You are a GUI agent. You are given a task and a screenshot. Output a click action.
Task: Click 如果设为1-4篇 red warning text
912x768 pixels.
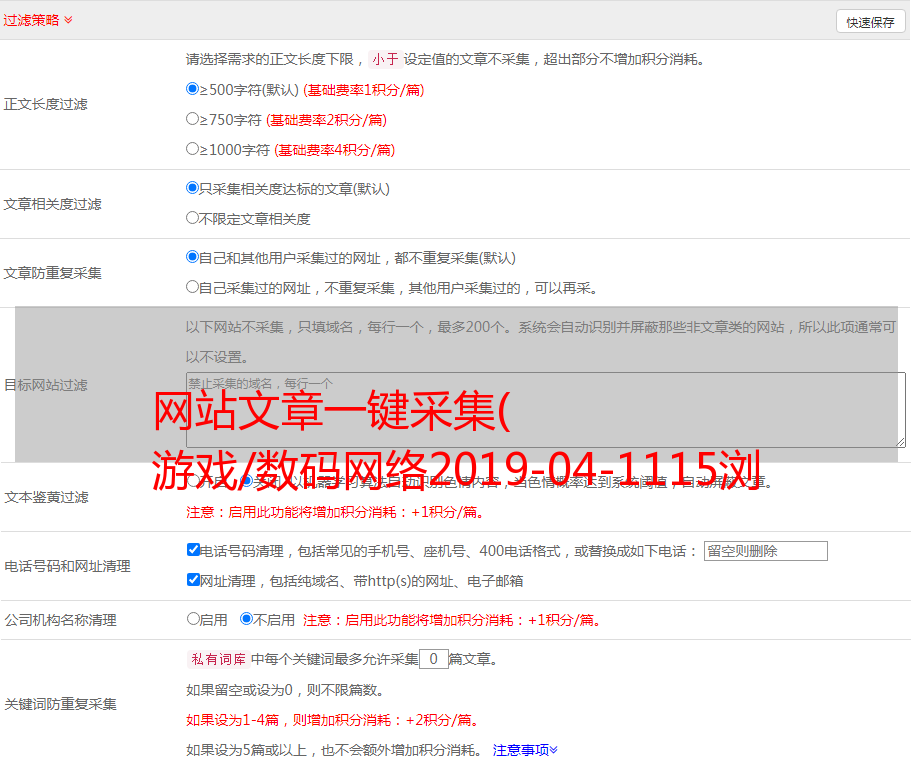coord(333,720)
